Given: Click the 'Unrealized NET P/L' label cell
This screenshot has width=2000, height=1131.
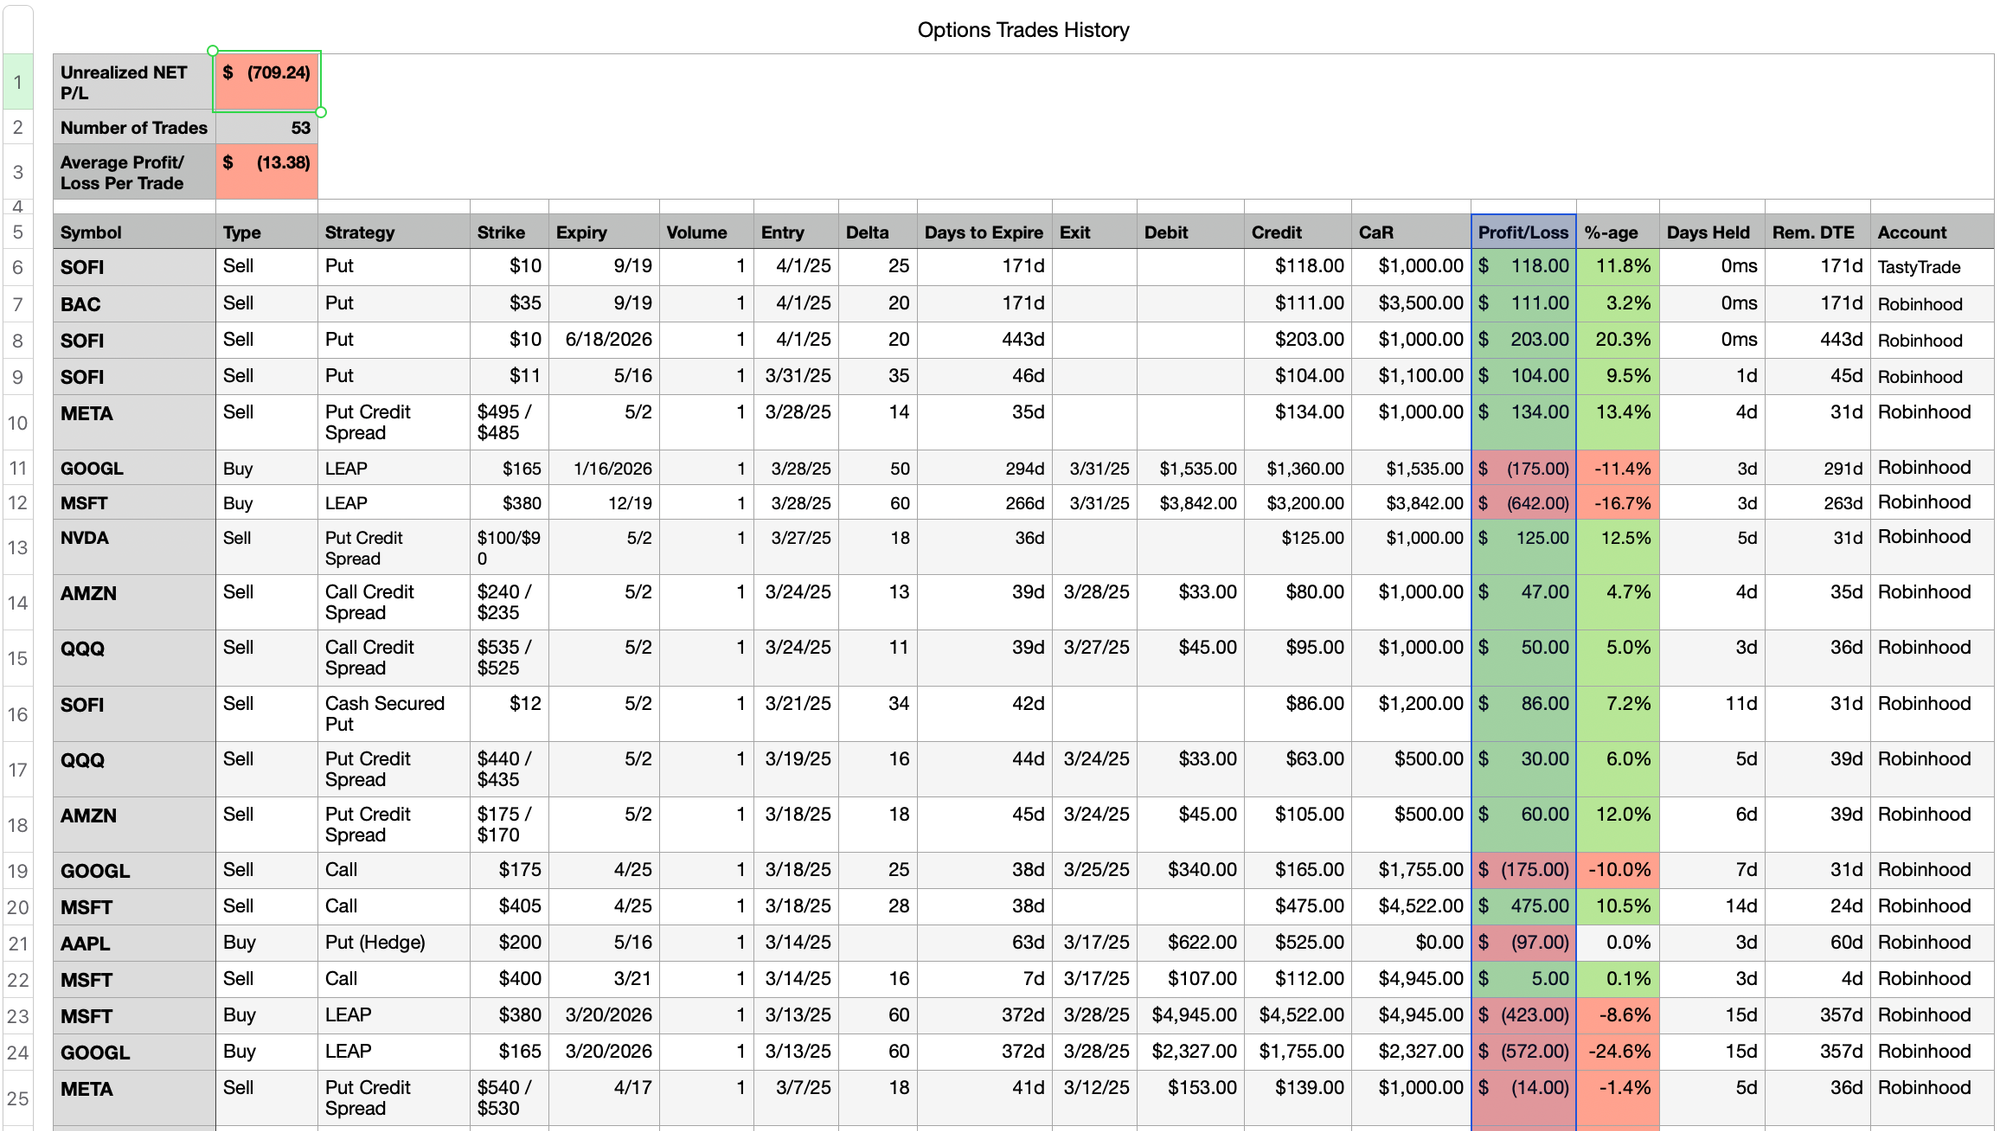Looking at the screenshot, I should tap(134, 81).
